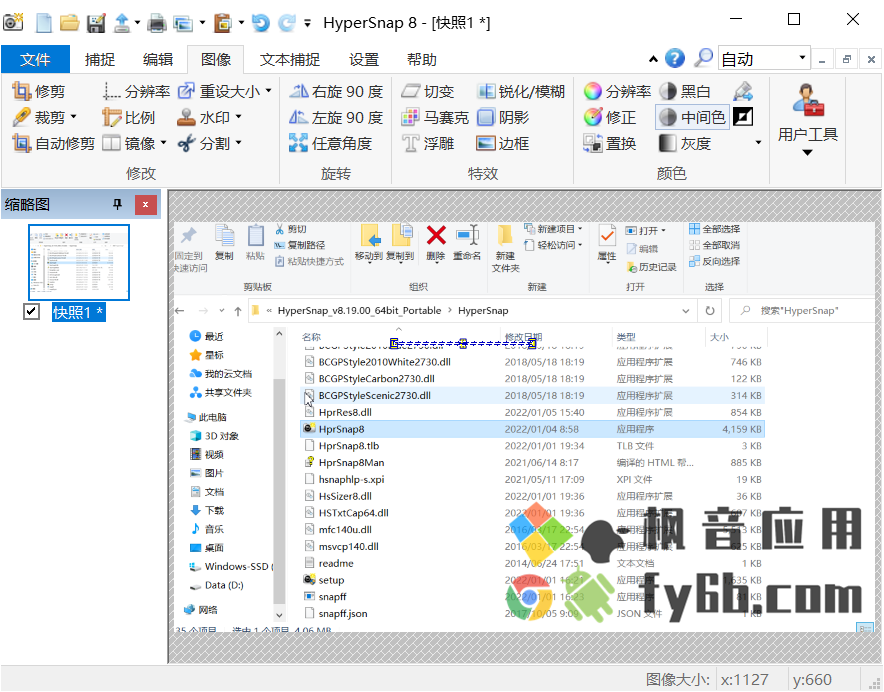Click the paint tube icon in 颜色 group
Image resolution: width=884 pixels, height=692 pixels.
743,91
